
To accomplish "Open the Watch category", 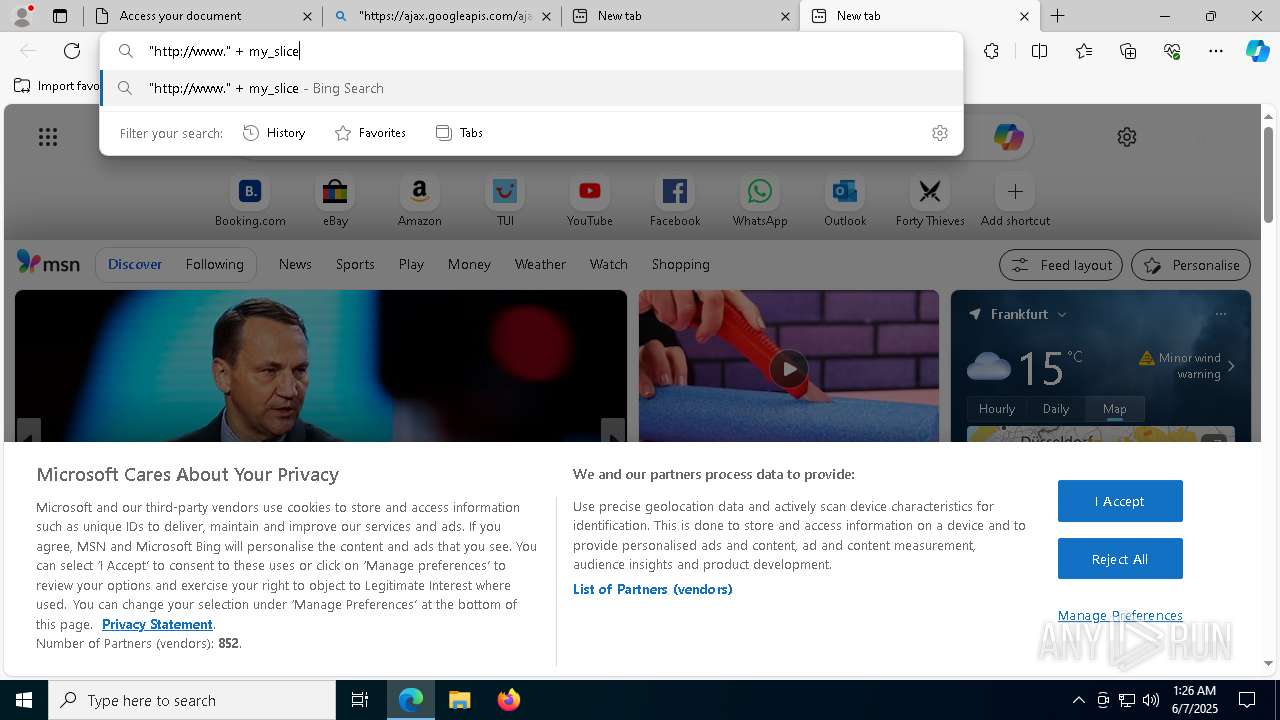I will [x=608, y=264].
